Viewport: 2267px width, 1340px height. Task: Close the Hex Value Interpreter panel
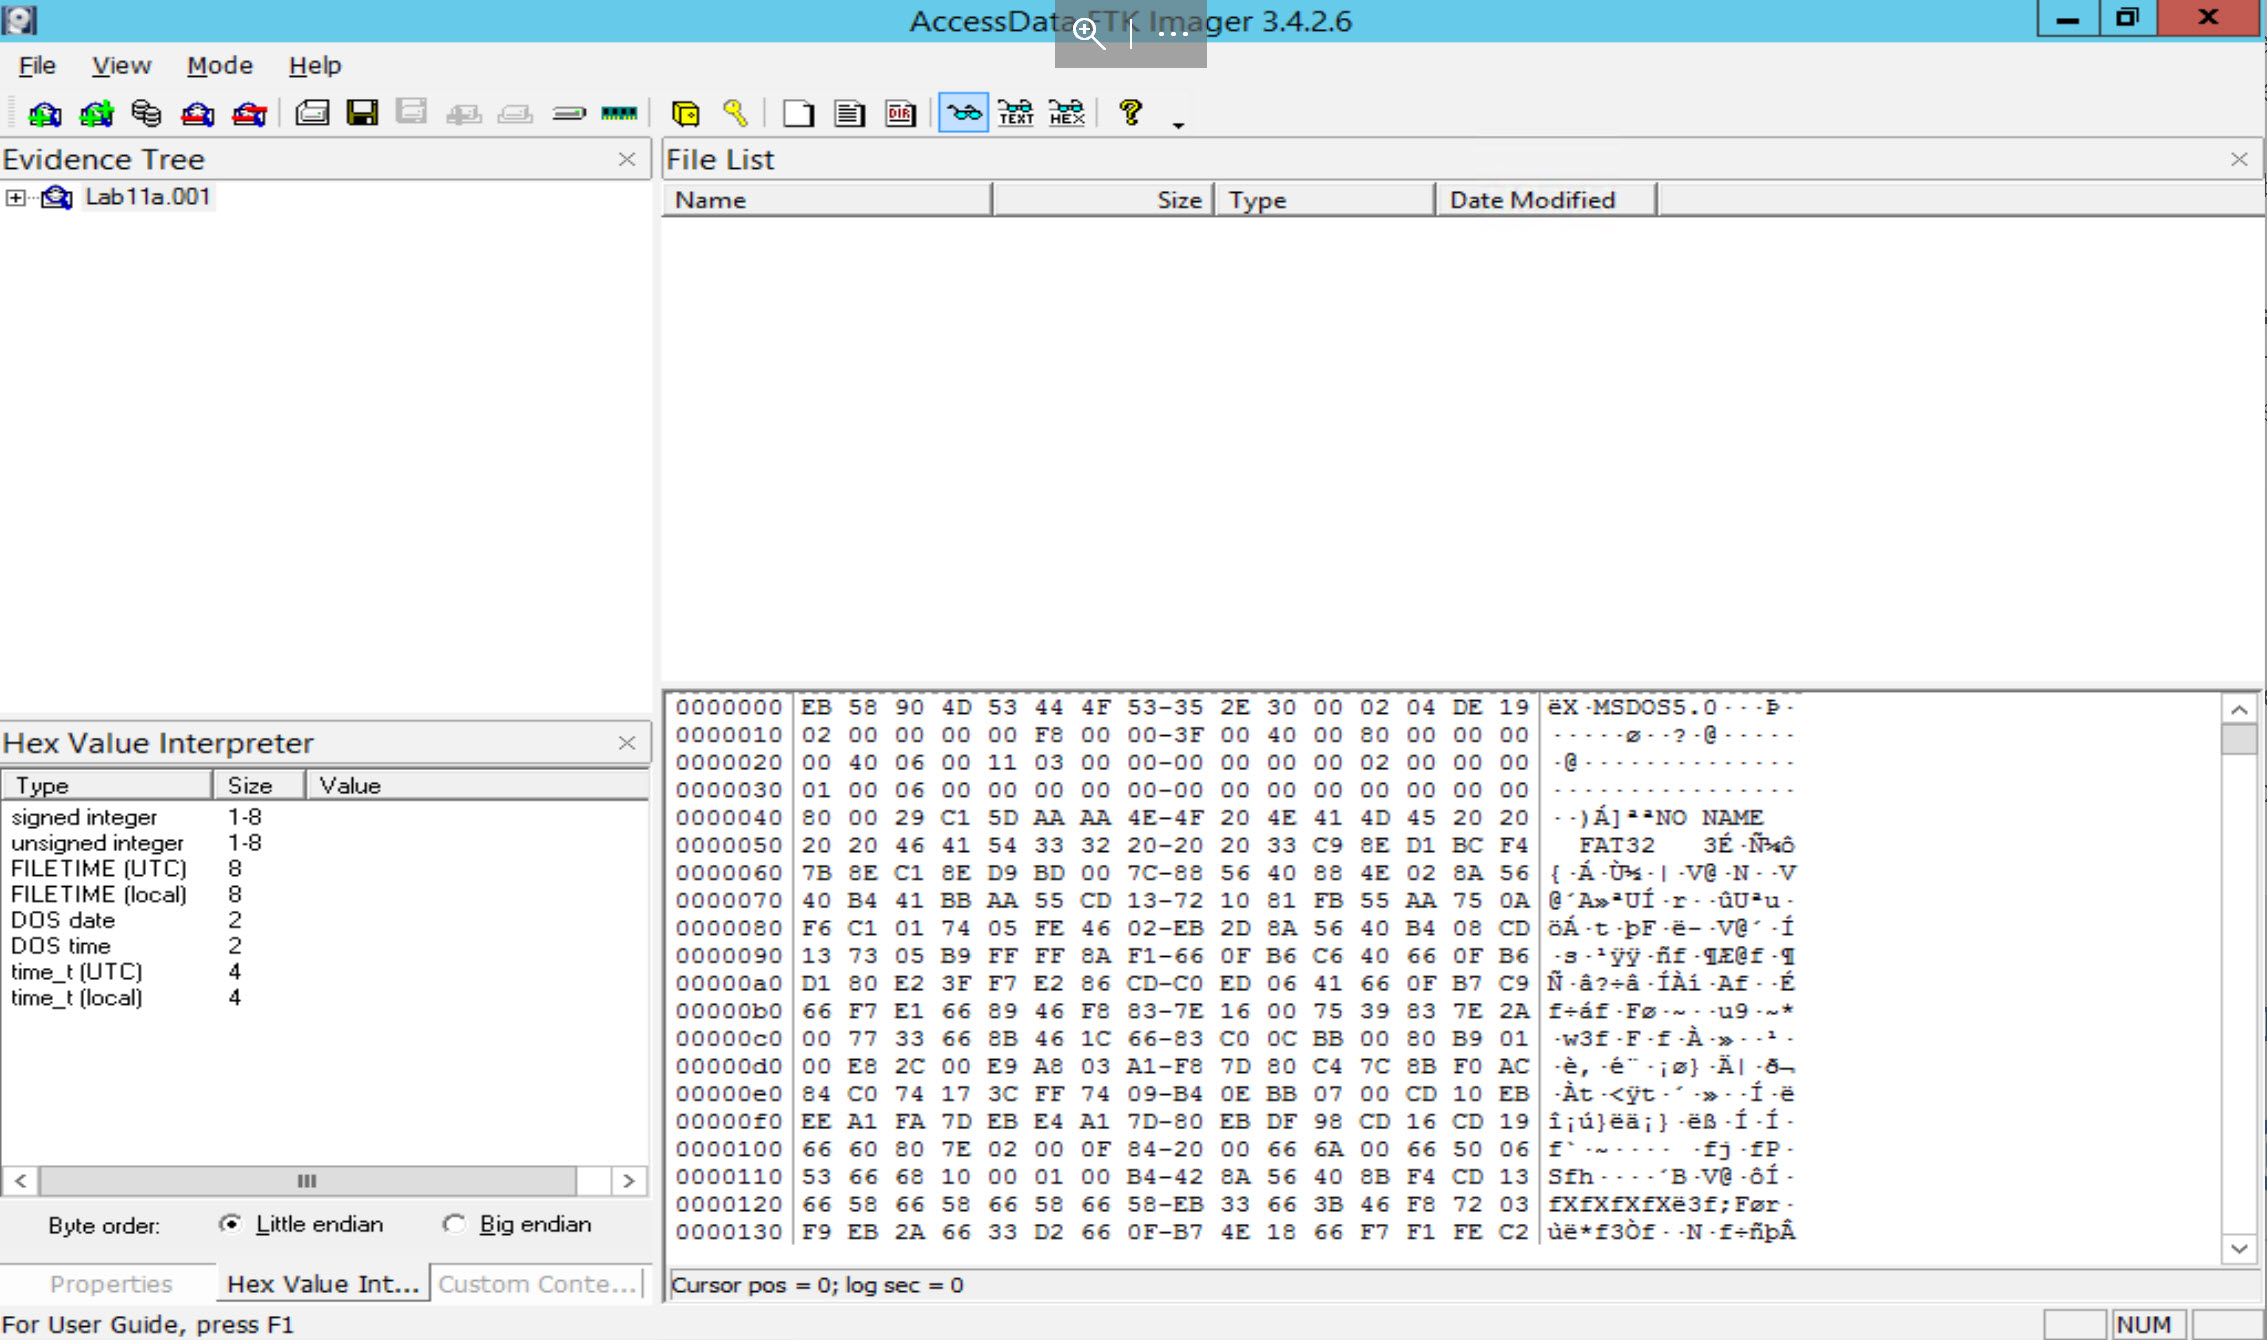(x=627, y=743)
